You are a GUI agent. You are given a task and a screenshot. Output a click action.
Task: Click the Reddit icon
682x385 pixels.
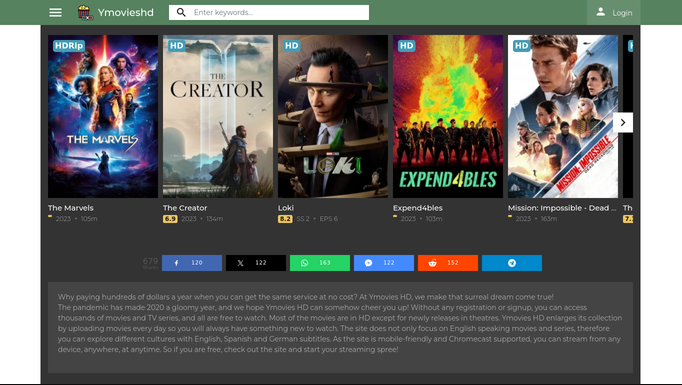click(x=432, y=263)
